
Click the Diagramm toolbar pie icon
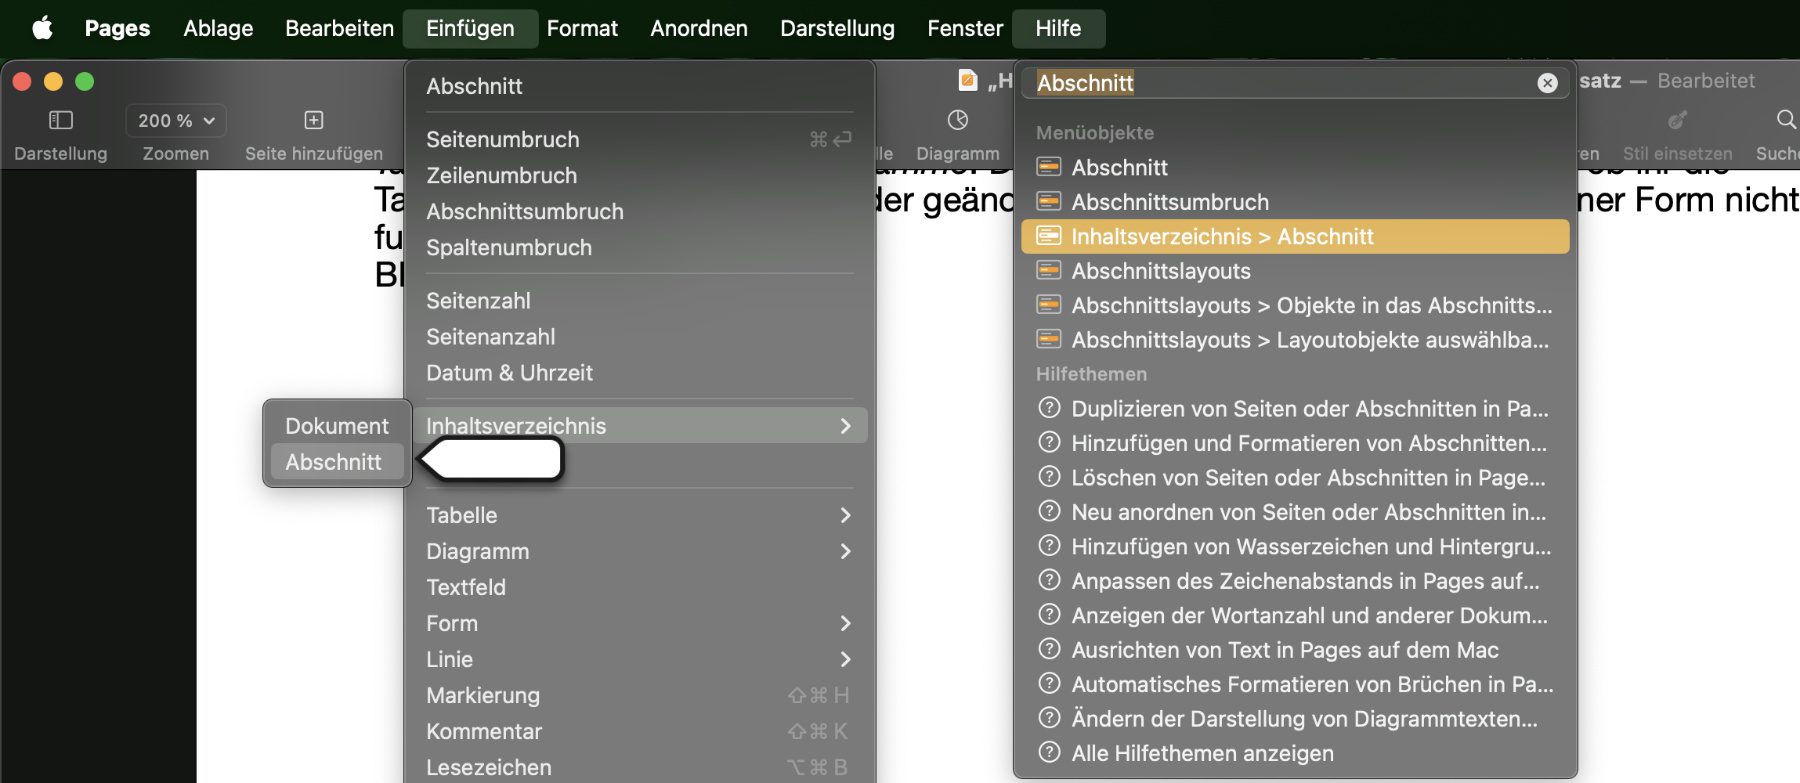(957, 120)
